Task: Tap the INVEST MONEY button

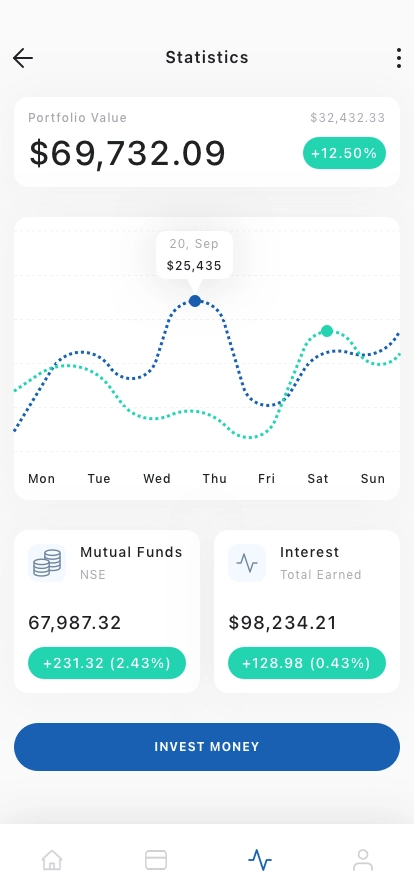Action: (207, 747)
